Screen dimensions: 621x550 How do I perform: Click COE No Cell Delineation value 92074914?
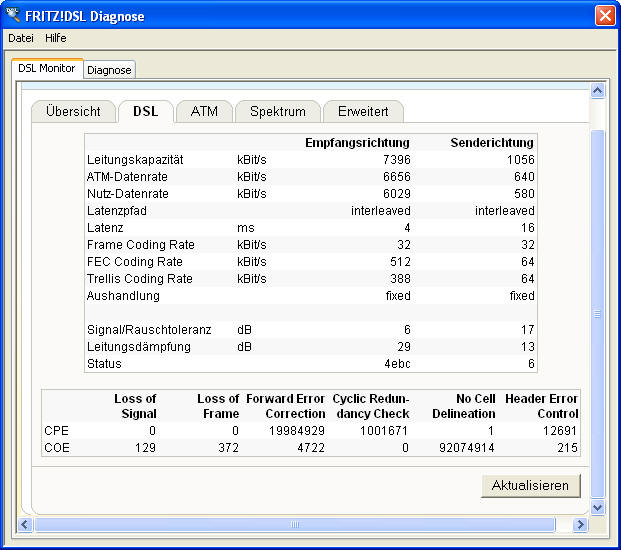(467, 448)
